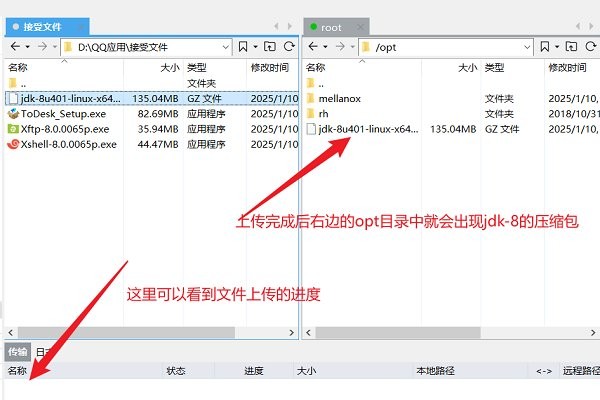Screen dimensions: 600x400
Task: Select the 传输 transfers tab
Action: point(18,352)
